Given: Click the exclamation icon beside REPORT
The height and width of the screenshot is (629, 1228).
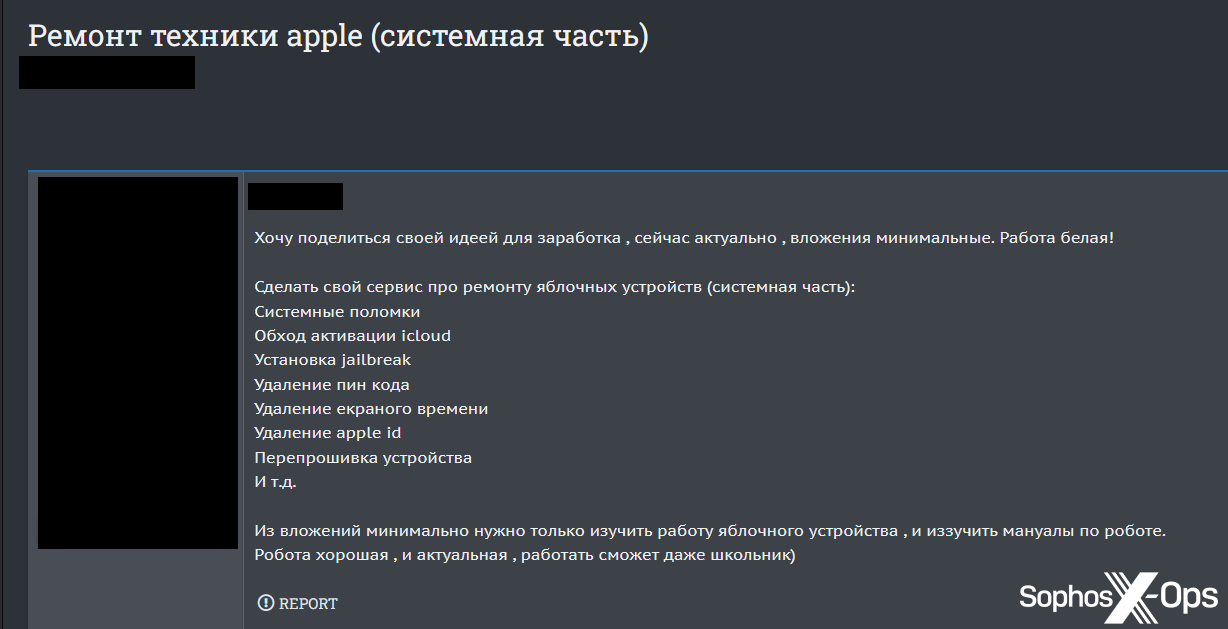Looking at the screenshot, I should pos(265,603).
